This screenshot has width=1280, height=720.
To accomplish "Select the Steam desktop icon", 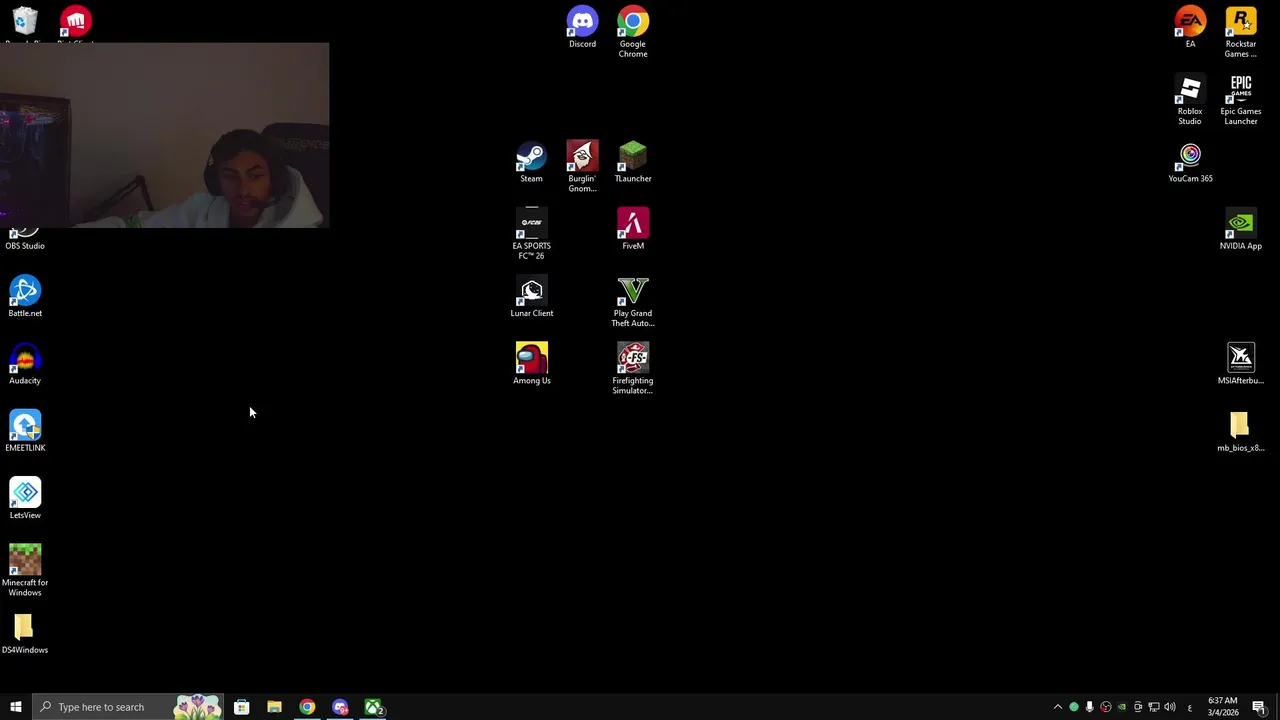I will point(531,162).
